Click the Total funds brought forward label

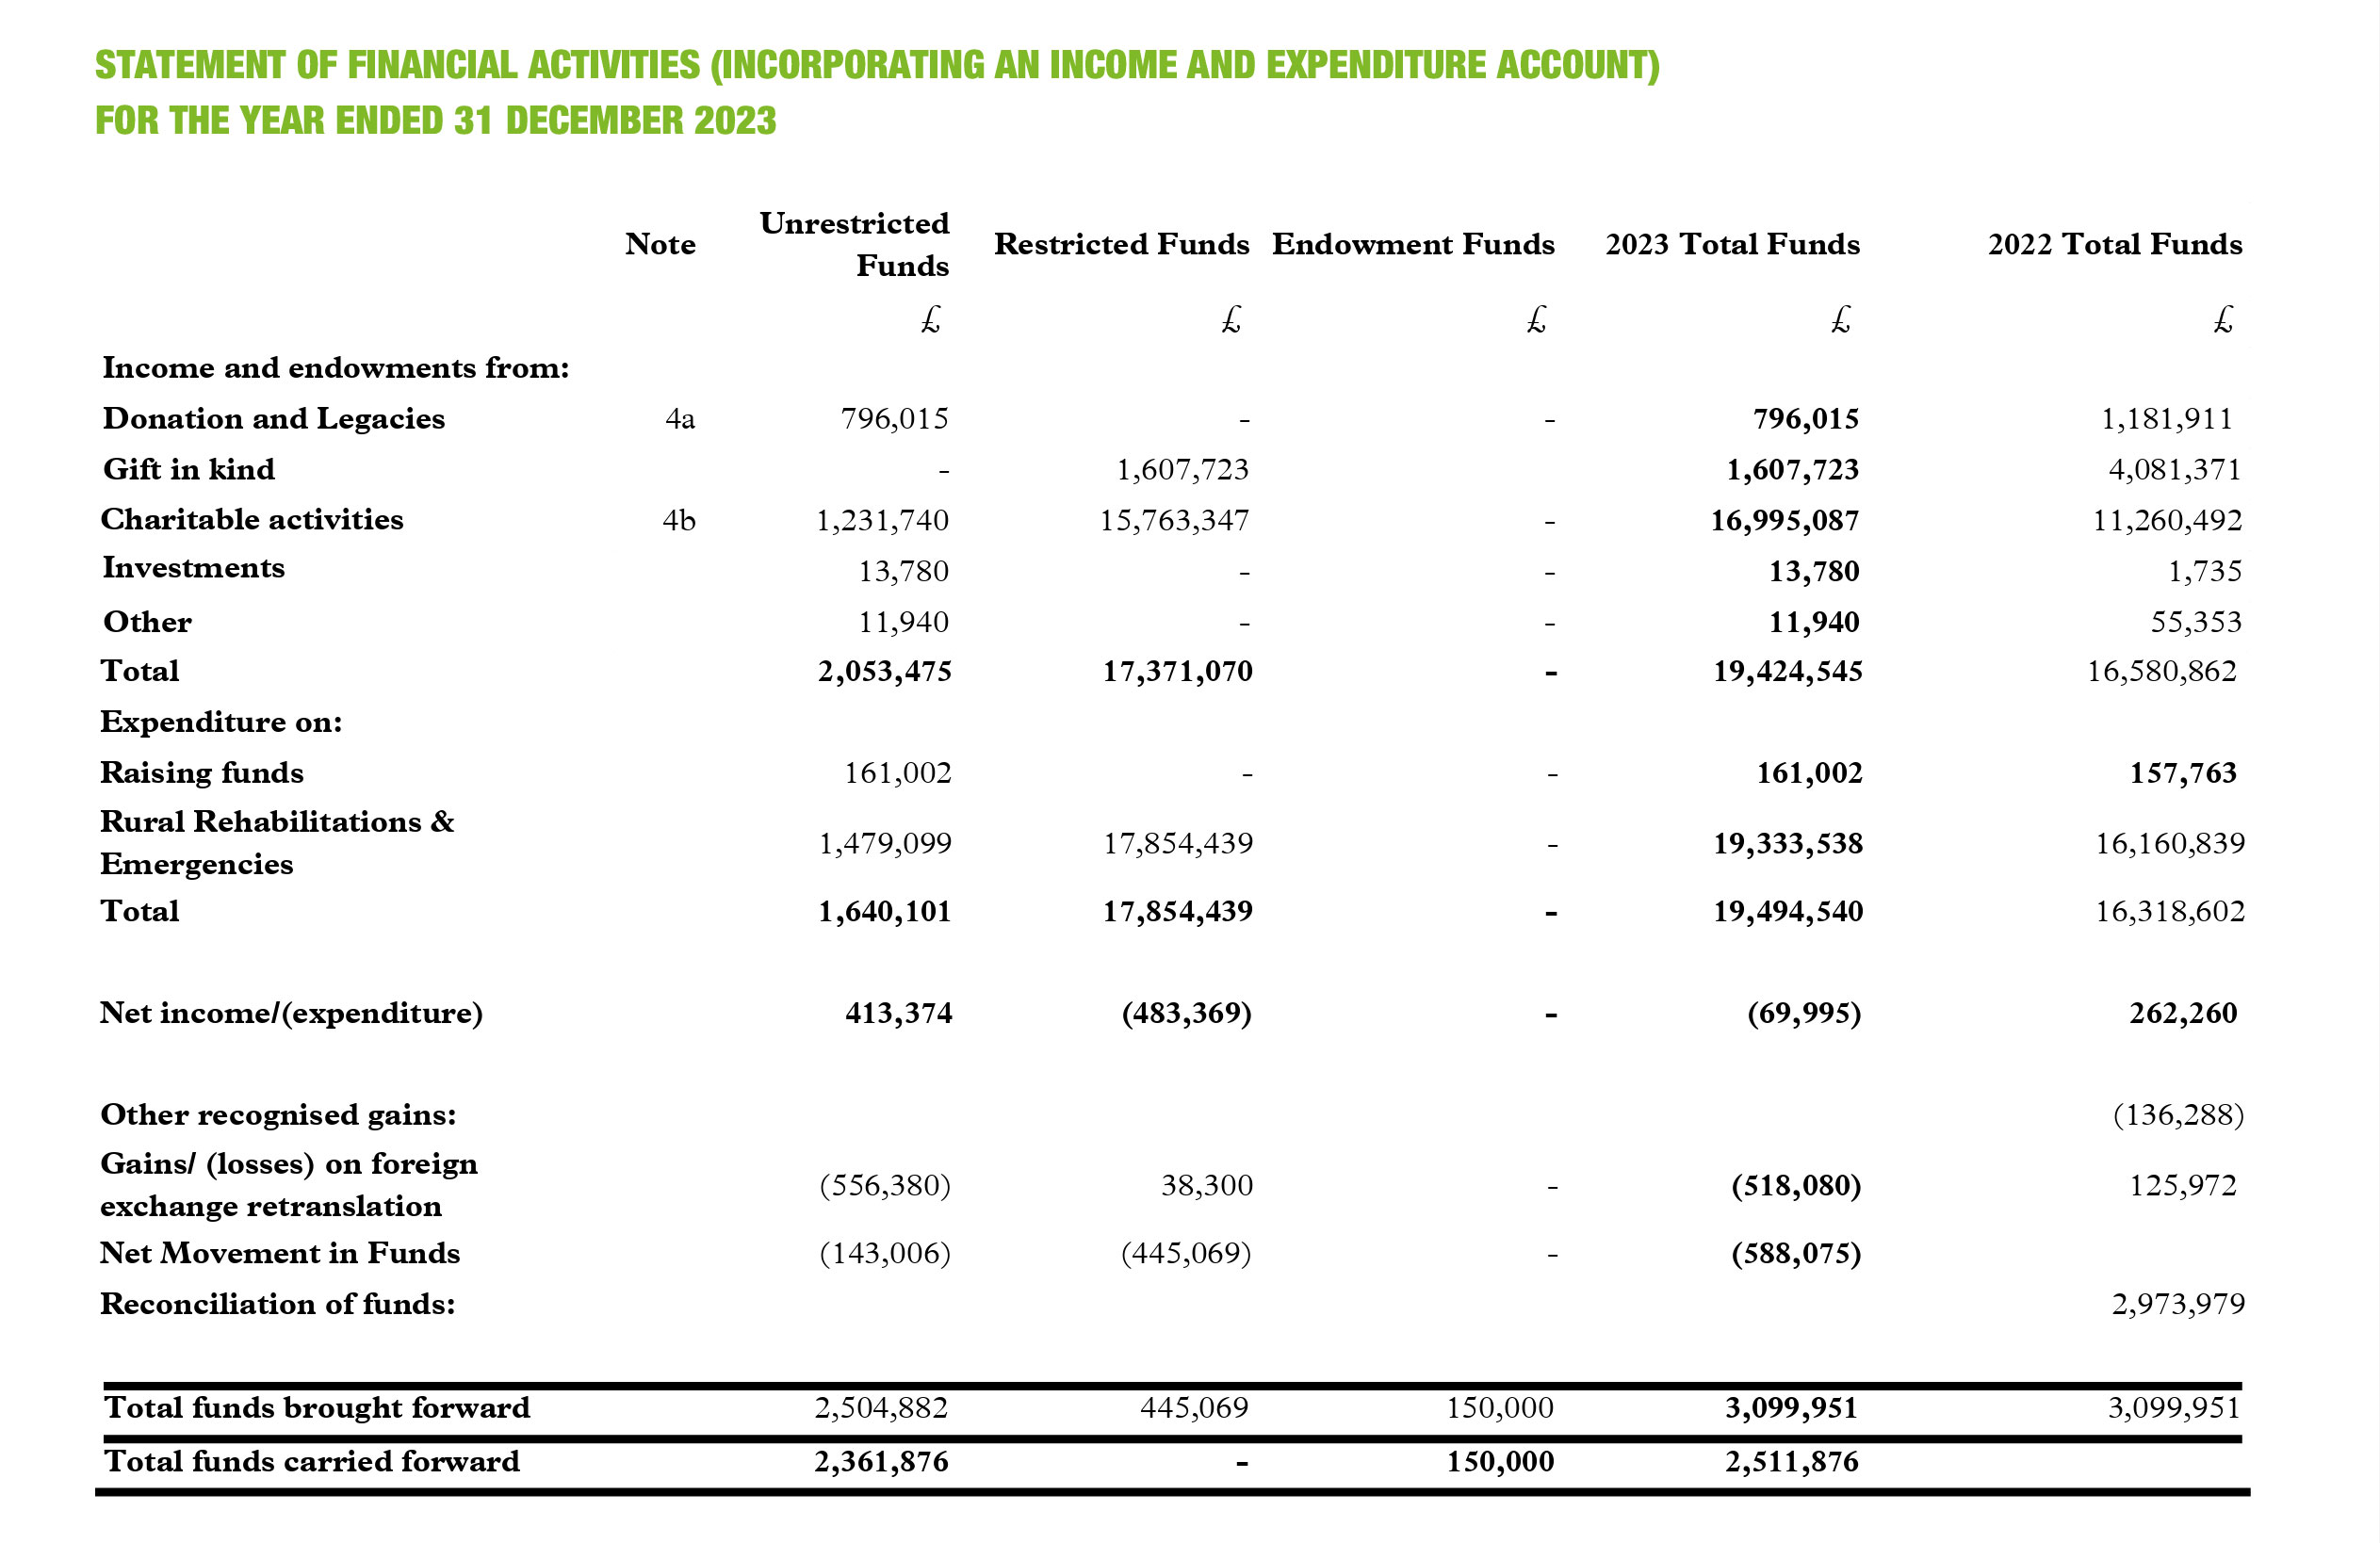point(317,1408)
